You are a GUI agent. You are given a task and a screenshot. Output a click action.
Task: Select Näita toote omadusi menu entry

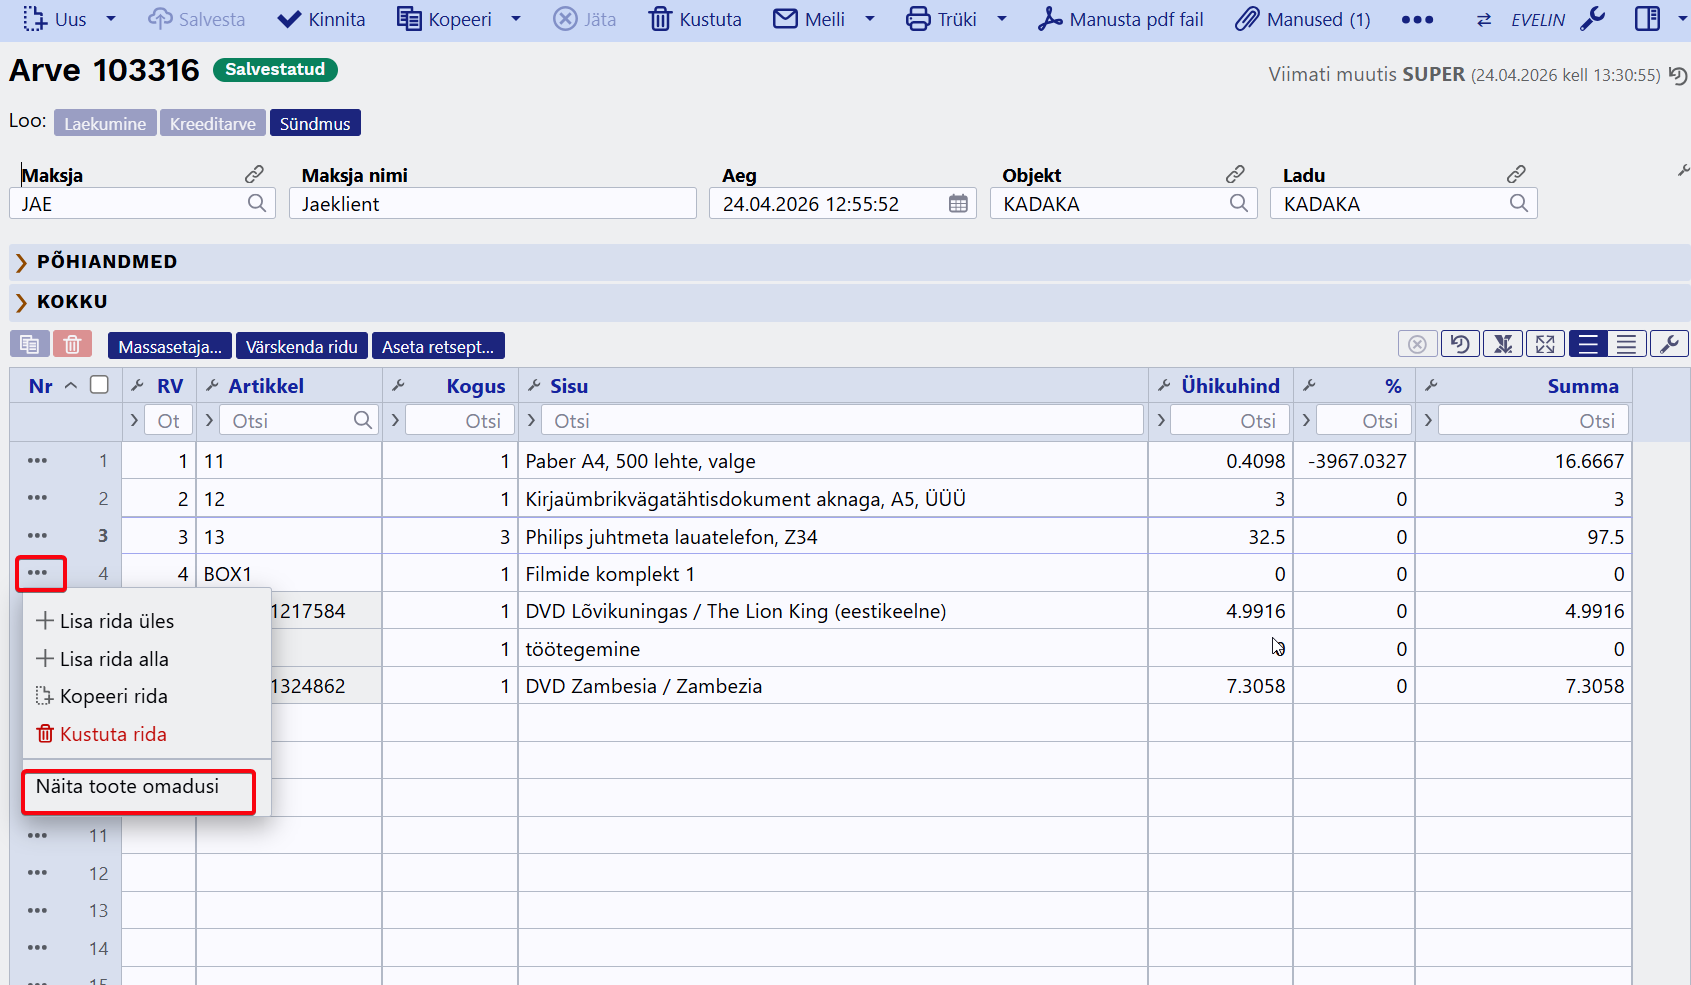pyautogui.click(x=127, y=787)
